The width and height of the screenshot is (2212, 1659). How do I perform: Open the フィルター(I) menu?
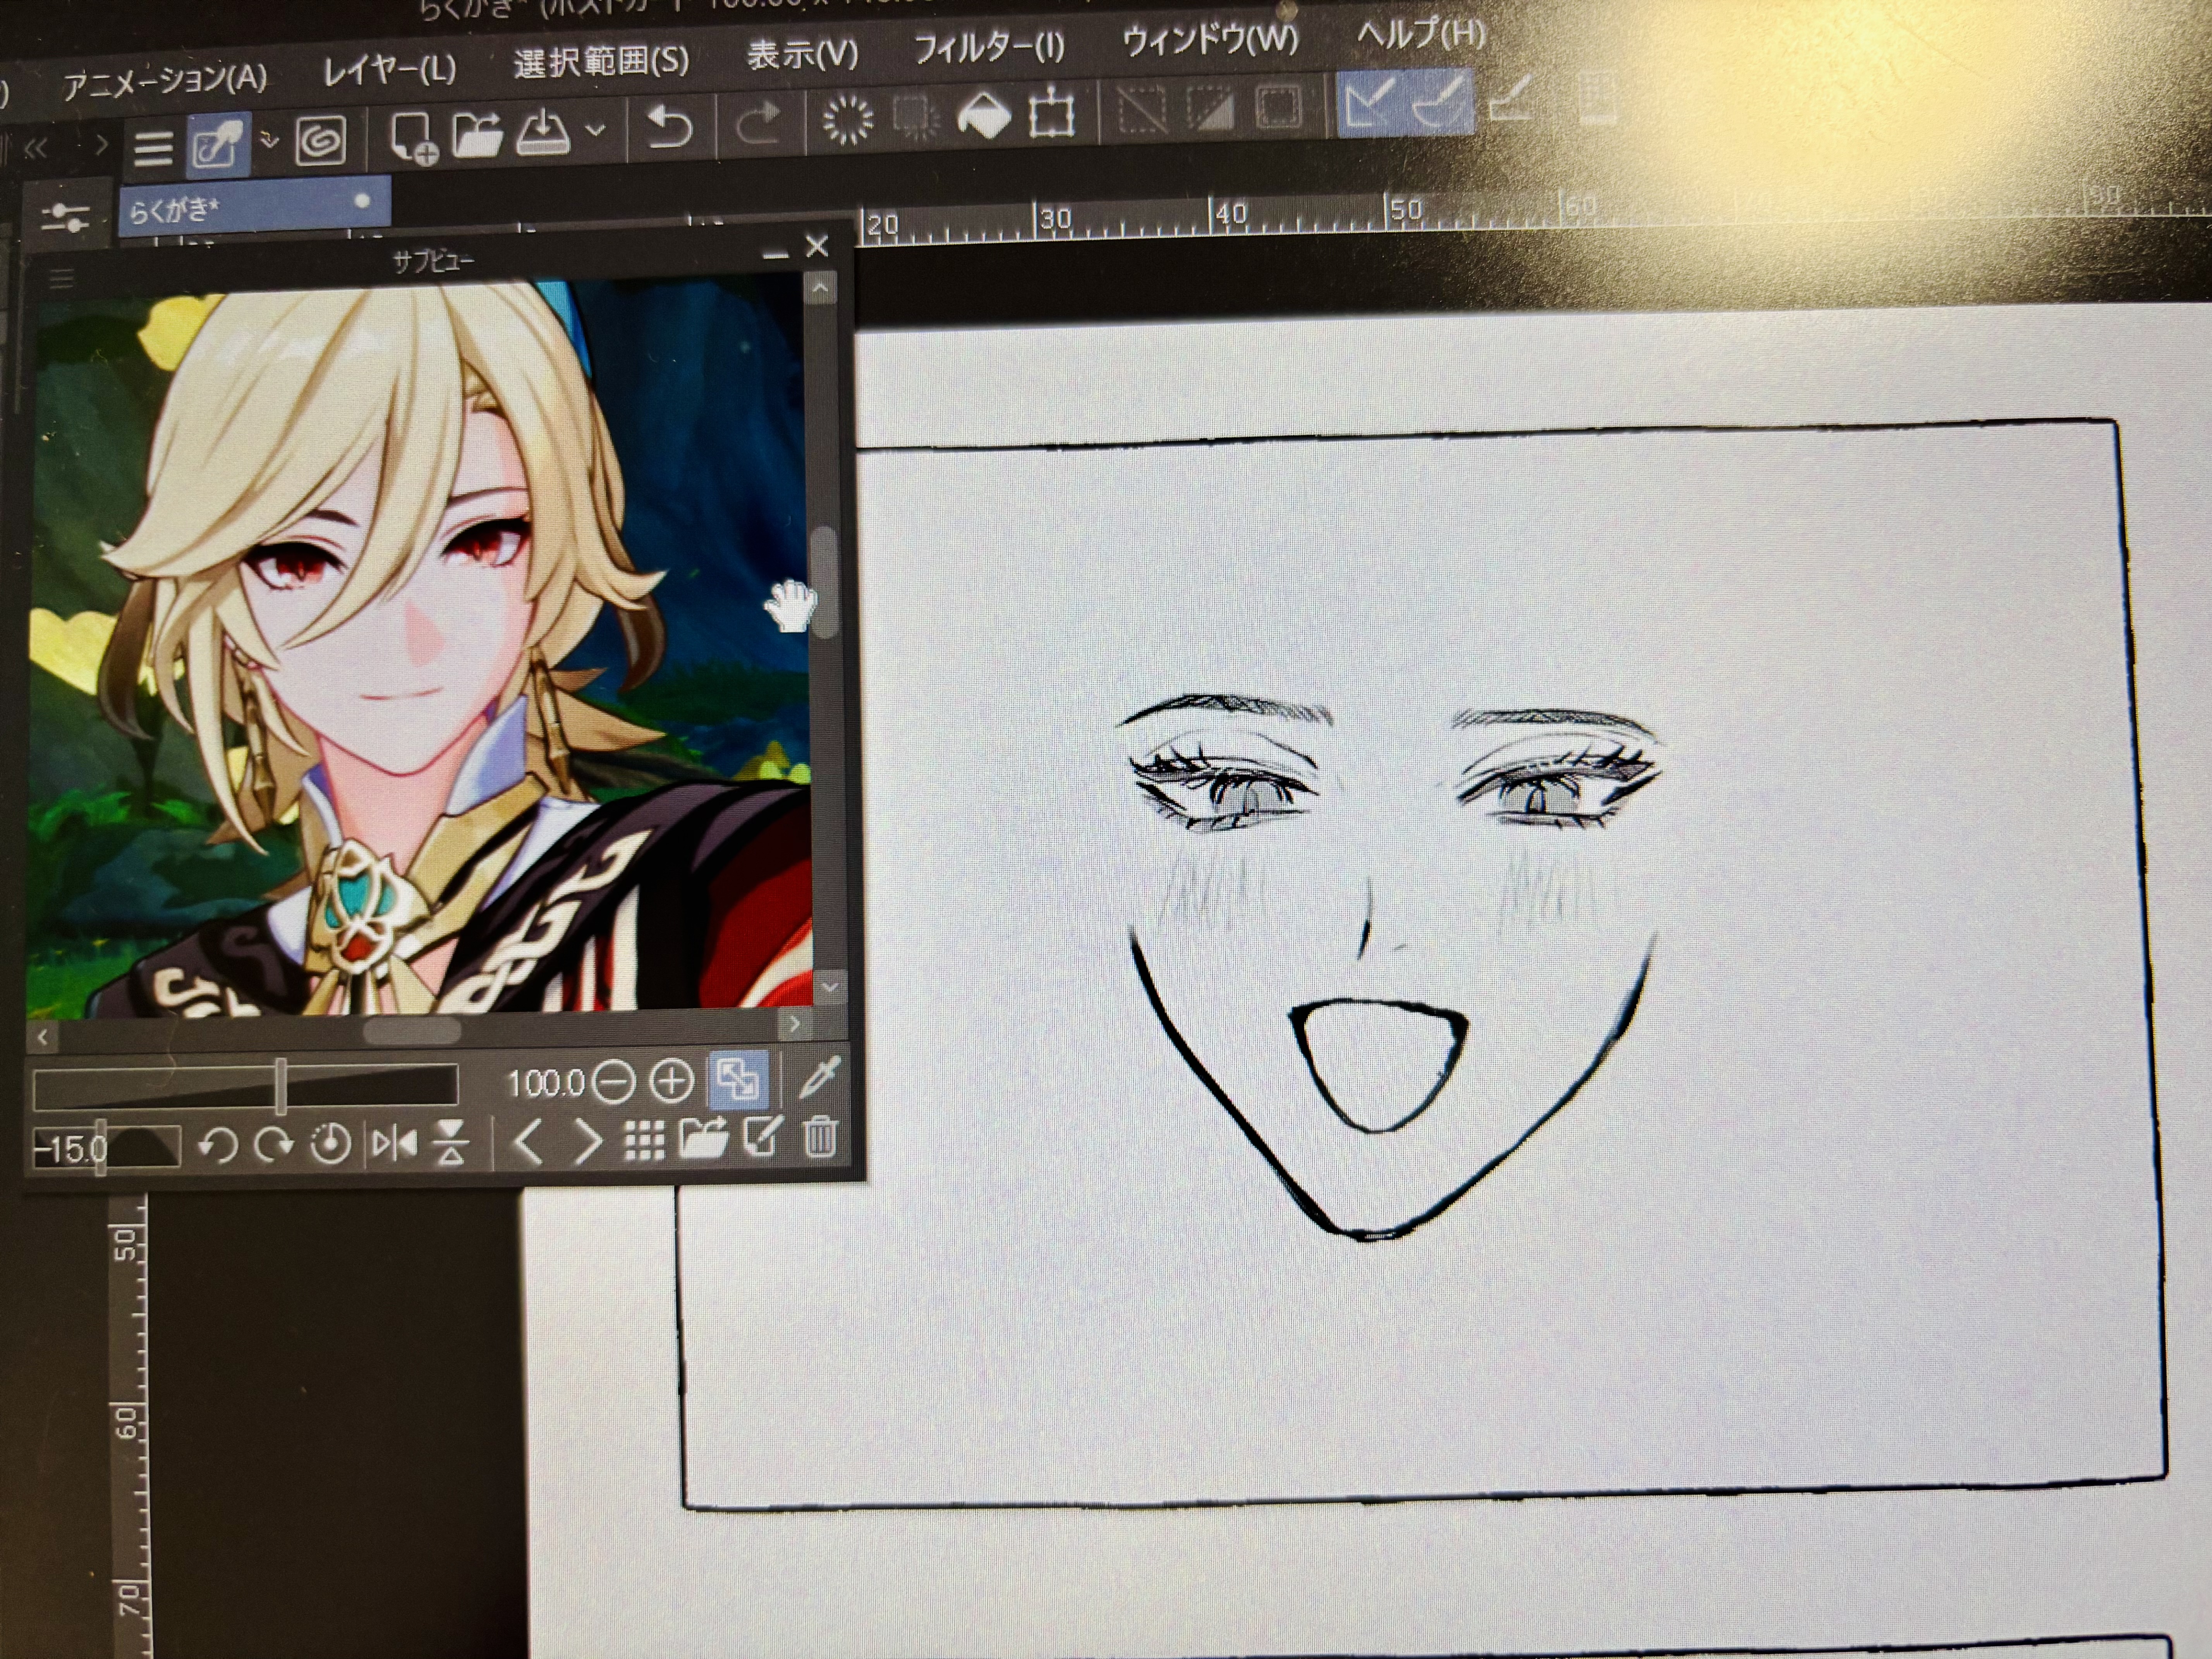[989, 48]
